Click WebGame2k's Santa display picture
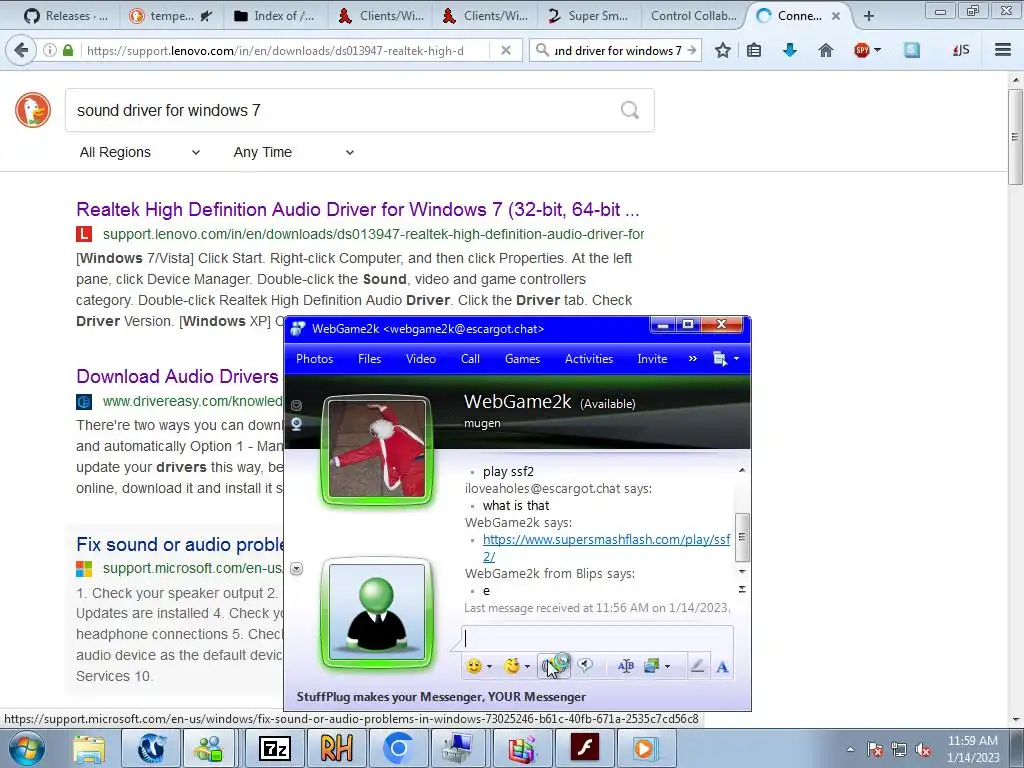The height and width of the screenshot is (768, 1024). 377,449
